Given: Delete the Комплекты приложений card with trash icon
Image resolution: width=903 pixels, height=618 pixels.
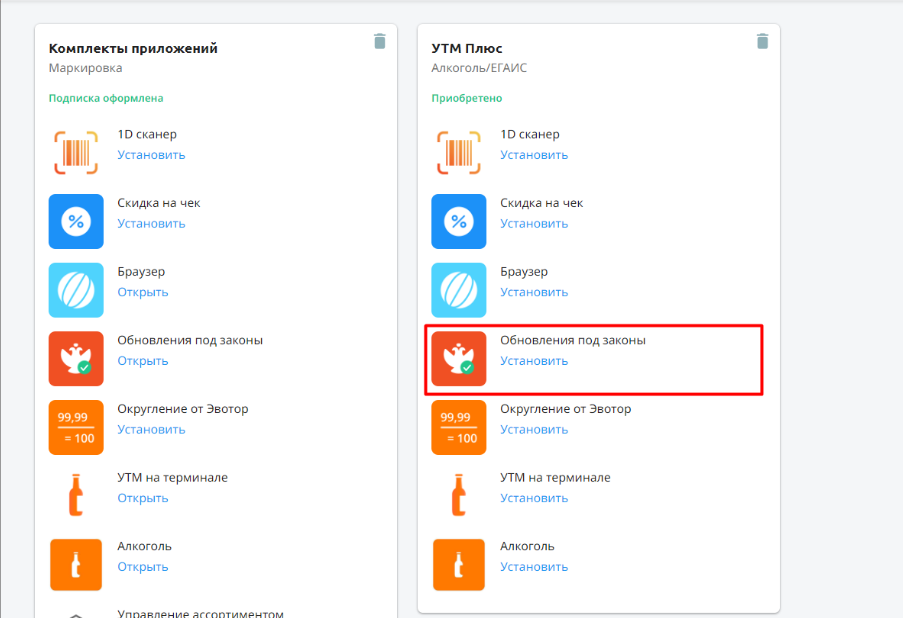Looking at the screenshot, I should pos(380,41).
